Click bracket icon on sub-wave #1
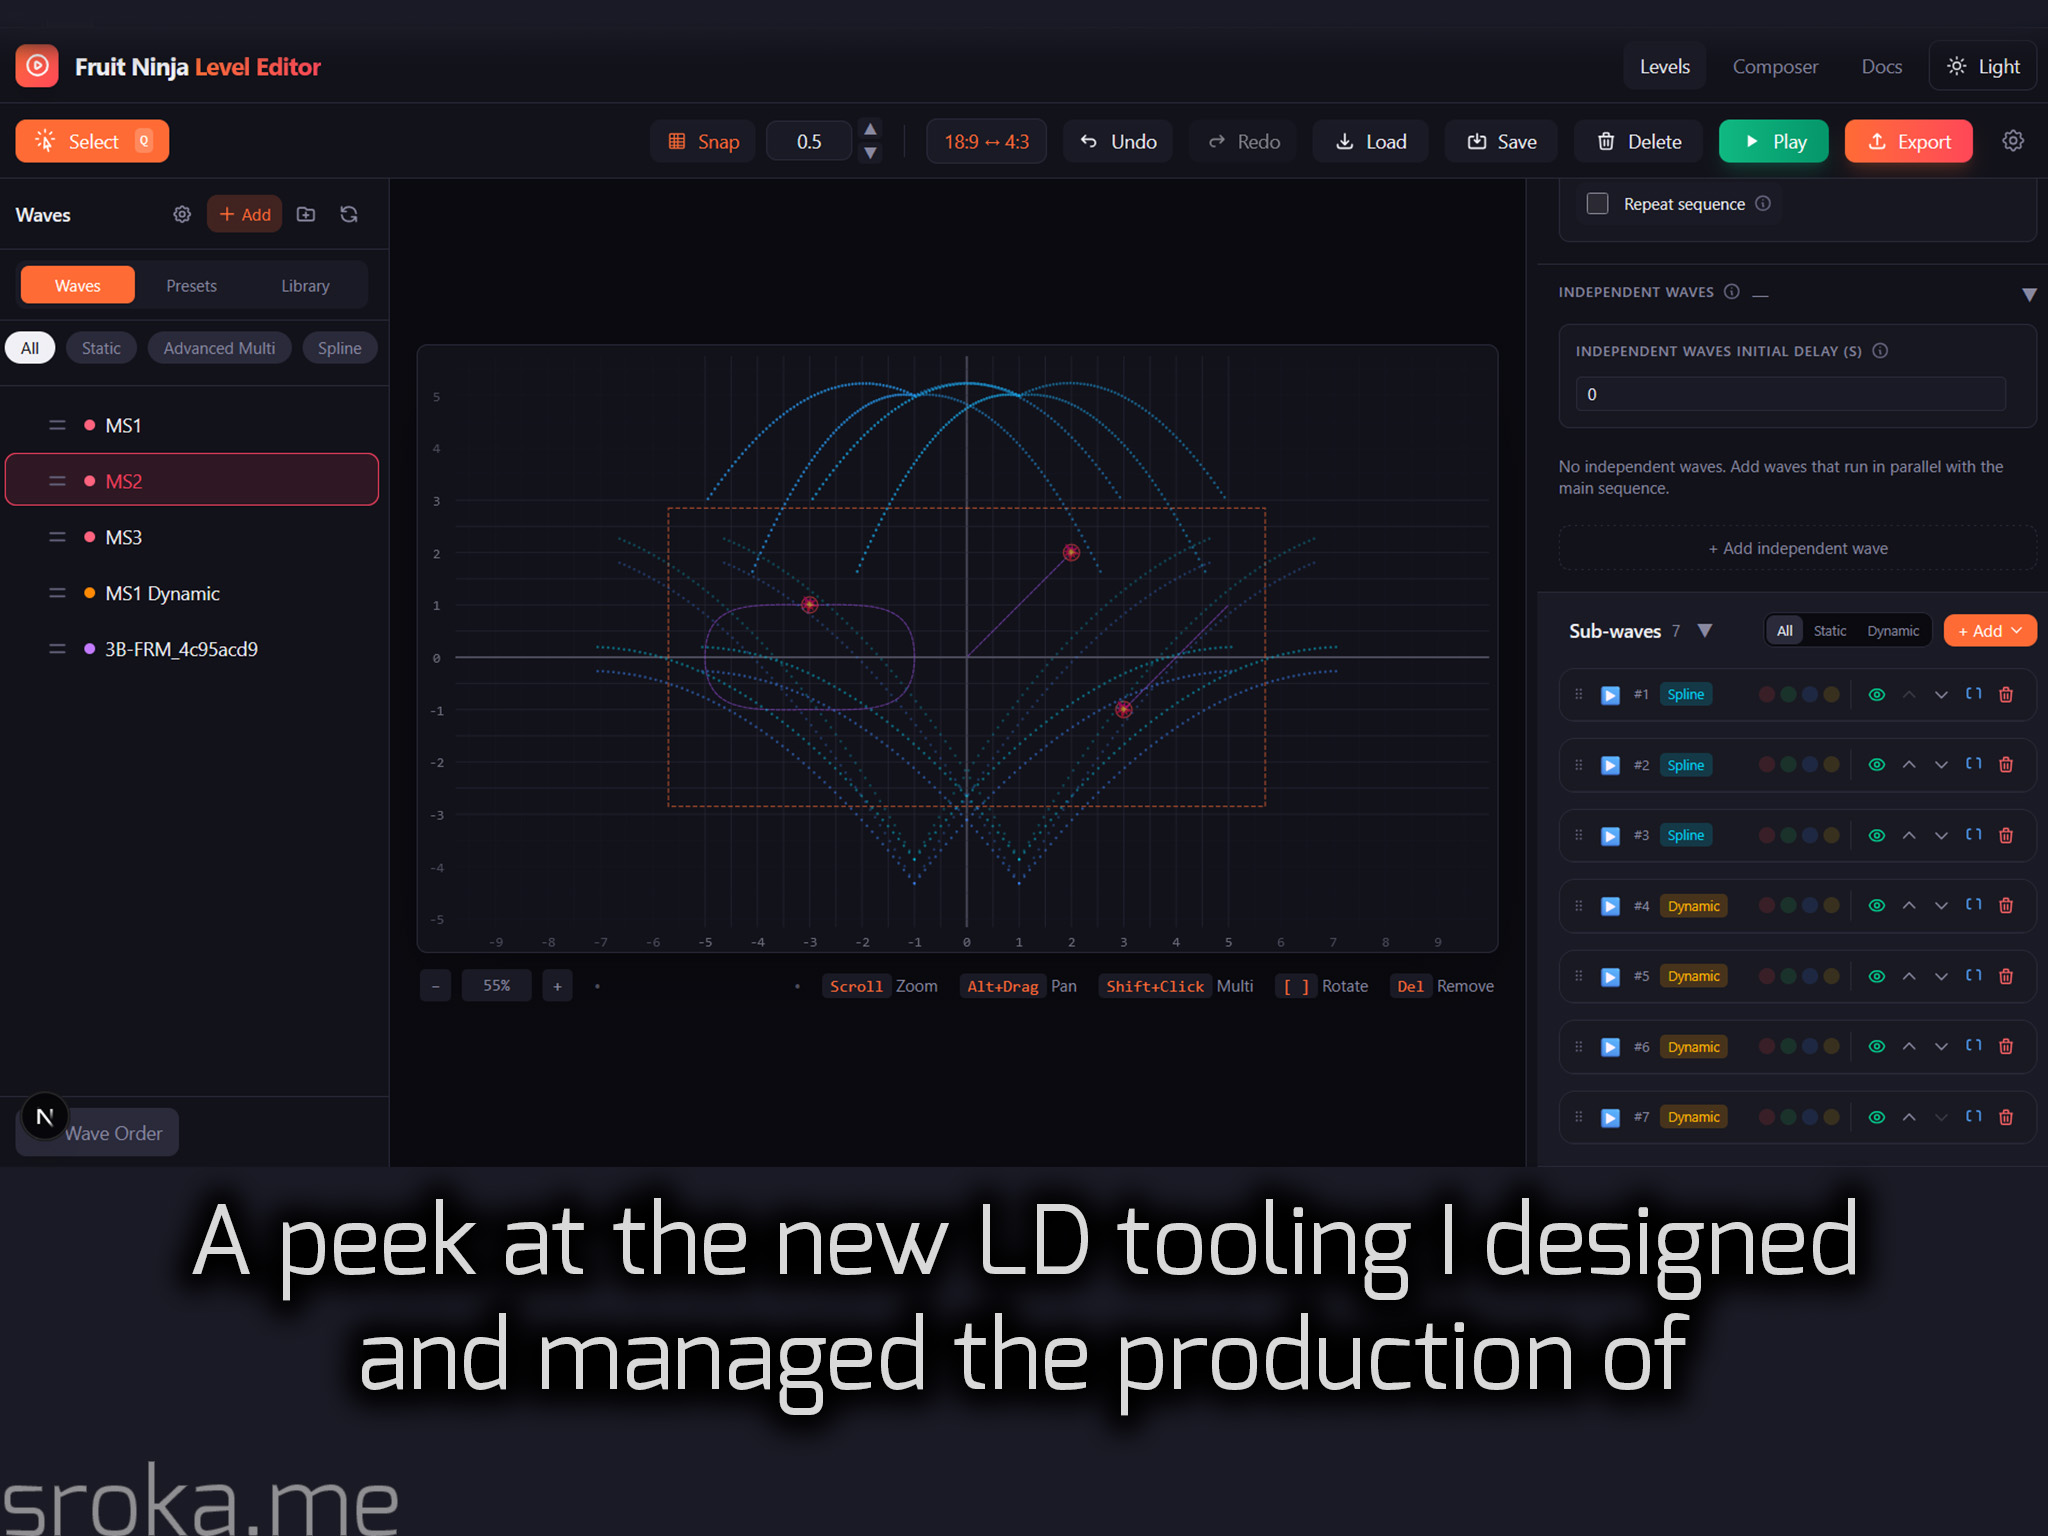Image resolution: width=2048 pixels, height=1536 pixels. 1974,694
